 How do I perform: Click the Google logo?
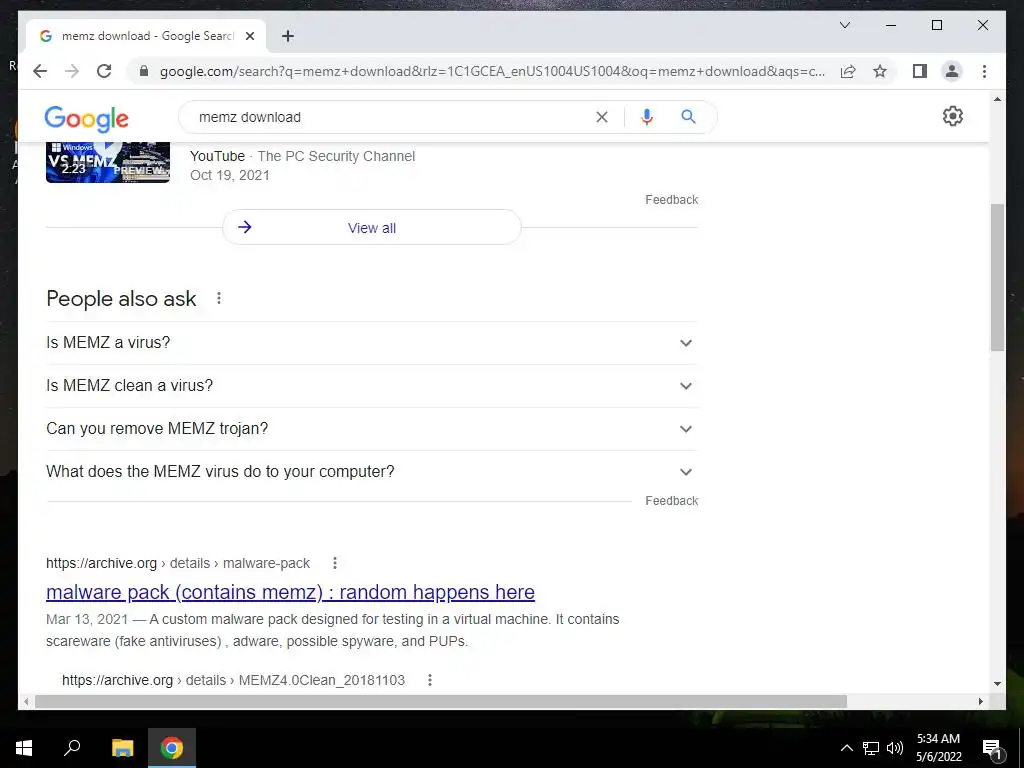(86, 118)
